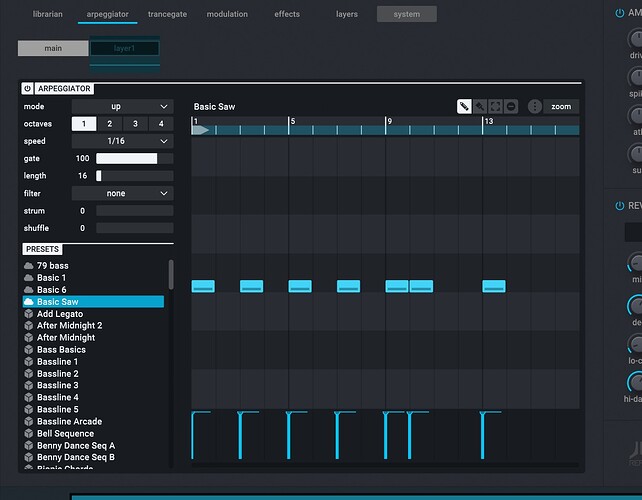
Task: Set octaves to 3
Action: pyautogui.click(x=135, y=124)
